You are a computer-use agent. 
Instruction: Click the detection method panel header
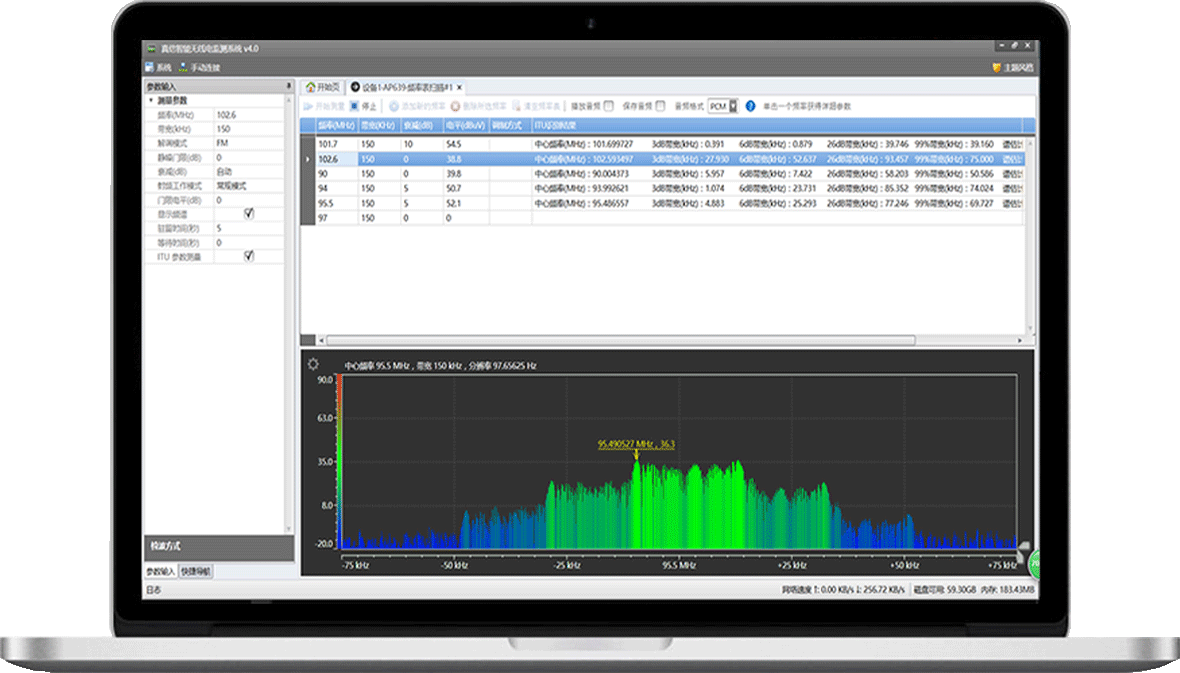[x=218, y=547]
